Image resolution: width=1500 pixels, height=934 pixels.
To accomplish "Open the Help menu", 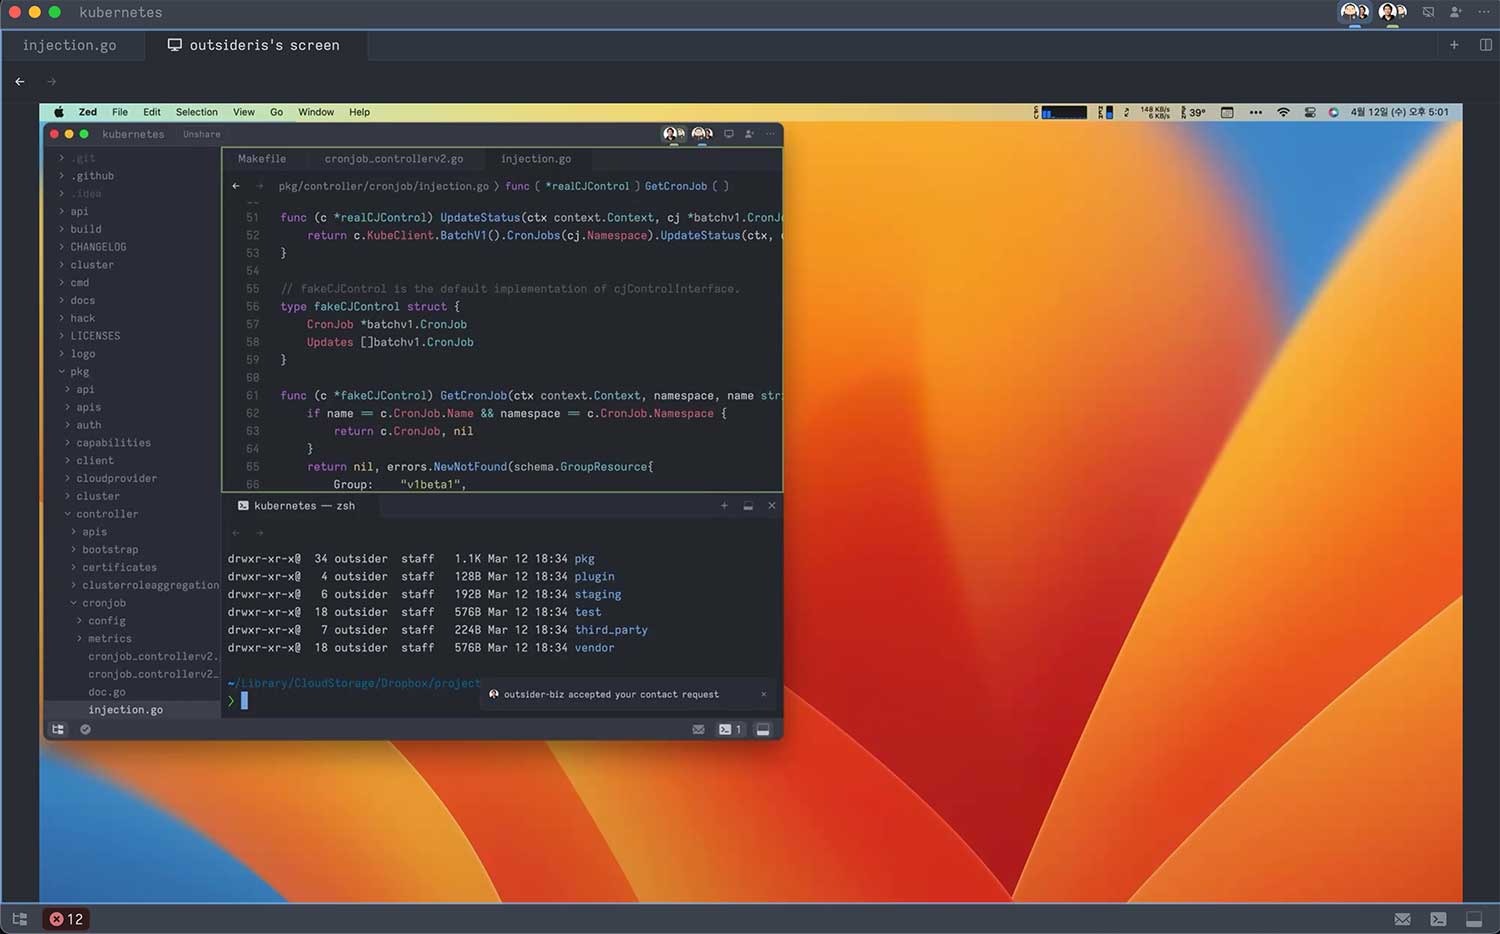I will (359, 112).
